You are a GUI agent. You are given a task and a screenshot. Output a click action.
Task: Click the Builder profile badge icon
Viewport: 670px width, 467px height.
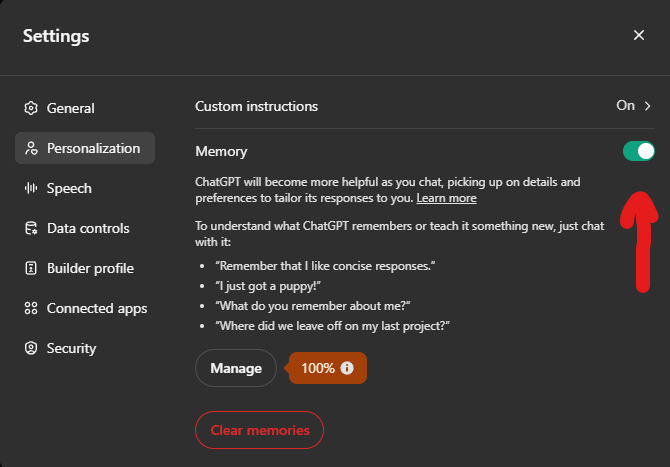point(31,268)
